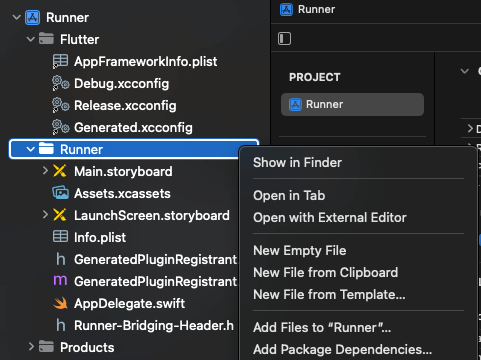Select Add Files to "Runner"… menu entry
This screenshot has height=360, width=481.
[322, 327]
